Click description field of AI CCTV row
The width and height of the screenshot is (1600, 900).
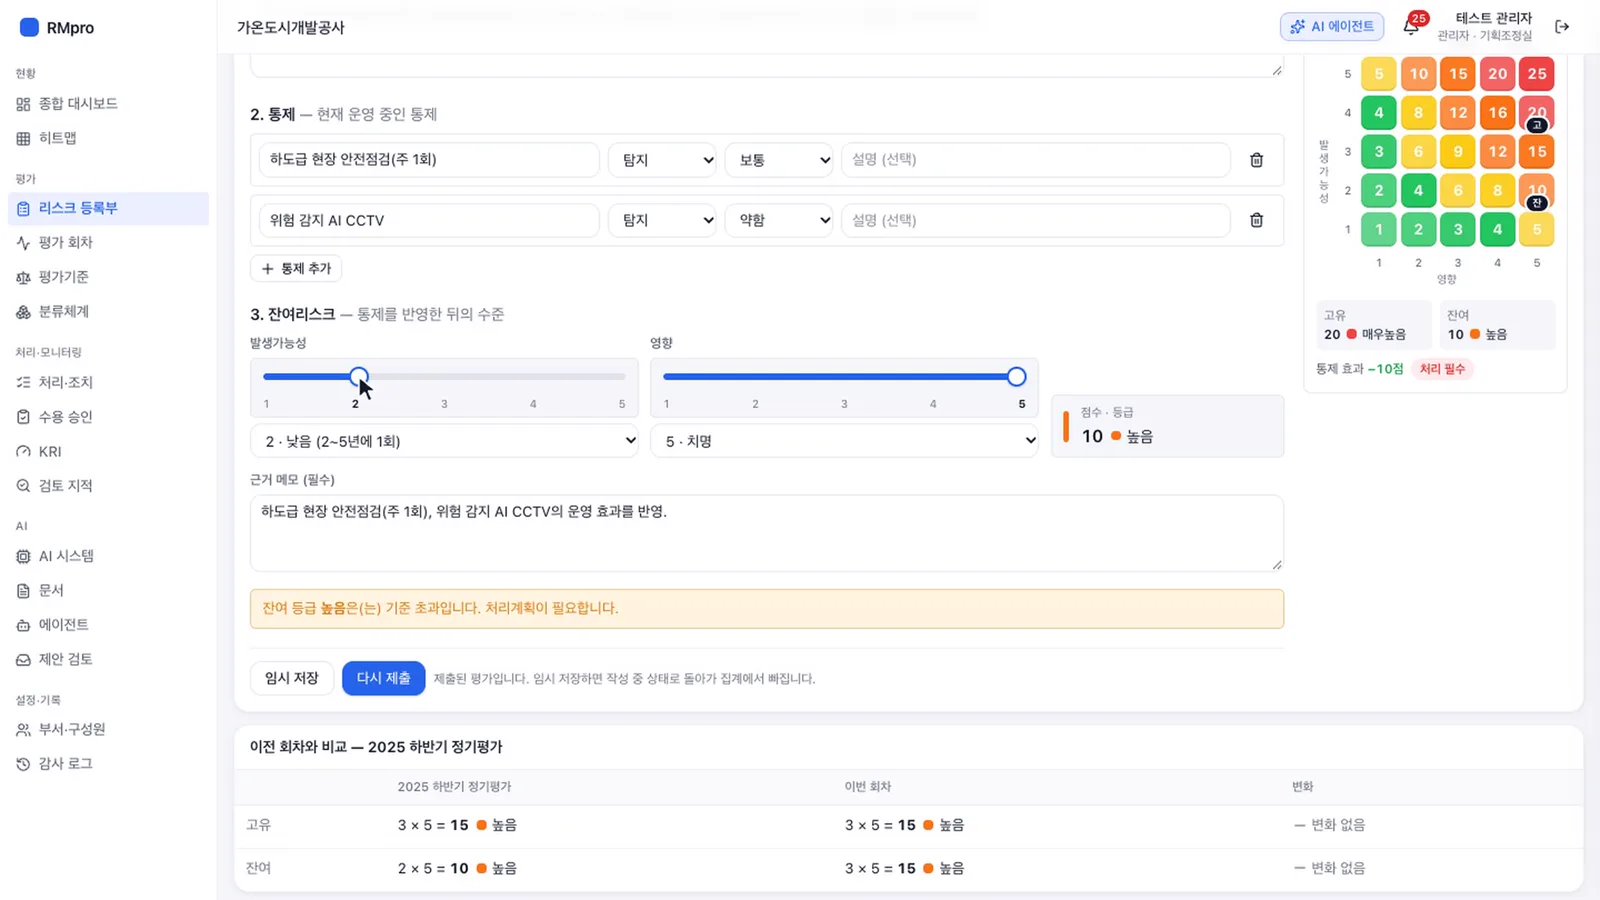pos(1035,220)
